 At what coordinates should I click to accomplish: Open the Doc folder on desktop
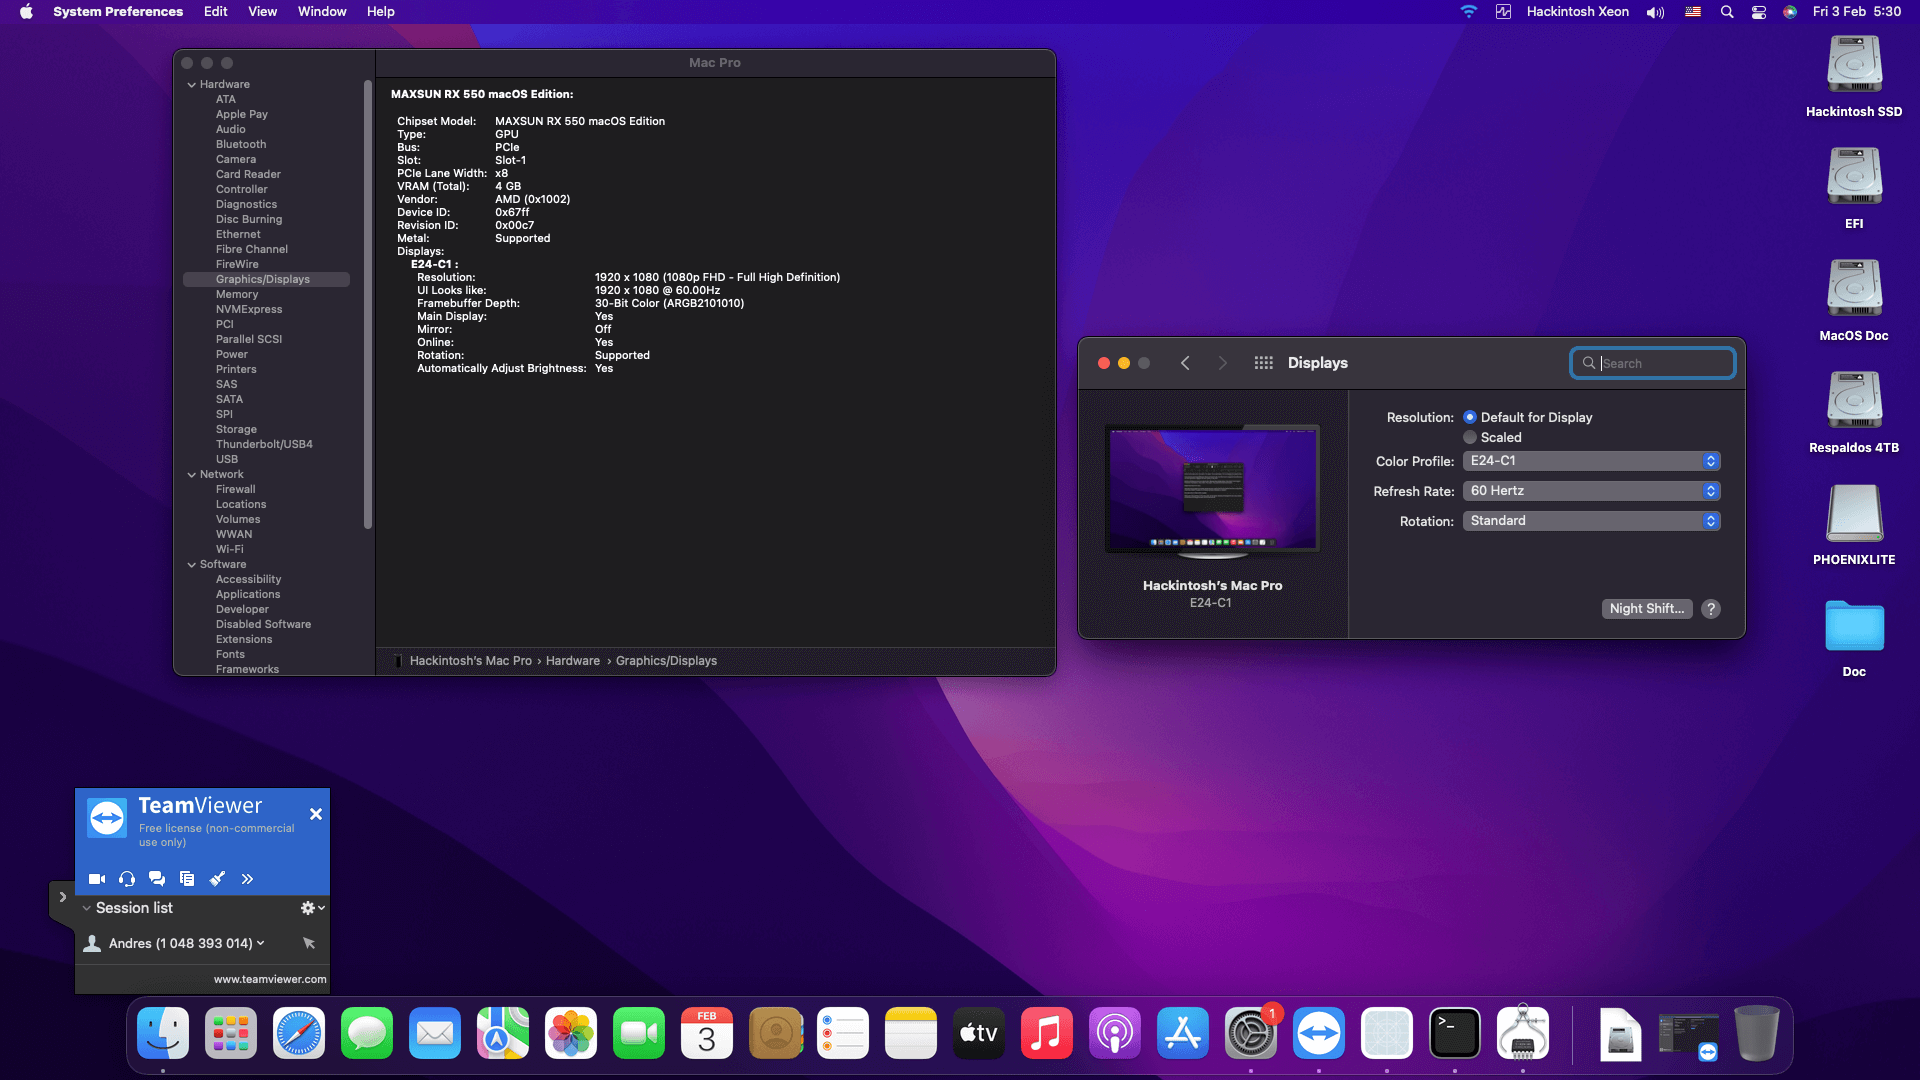click(1854, 627)
